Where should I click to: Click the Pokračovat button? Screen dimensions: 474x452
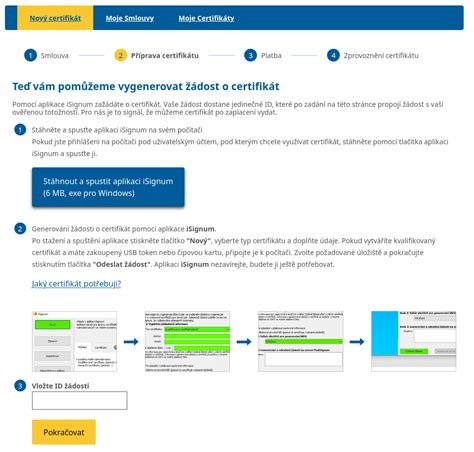64,432
